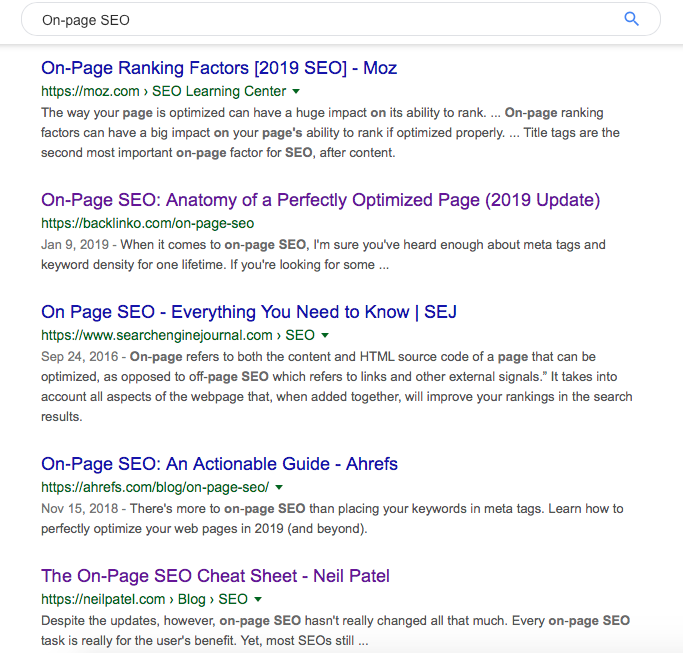
Task: Click the backlinko.com/on-page-seo green URL
Action: [148, 223]
